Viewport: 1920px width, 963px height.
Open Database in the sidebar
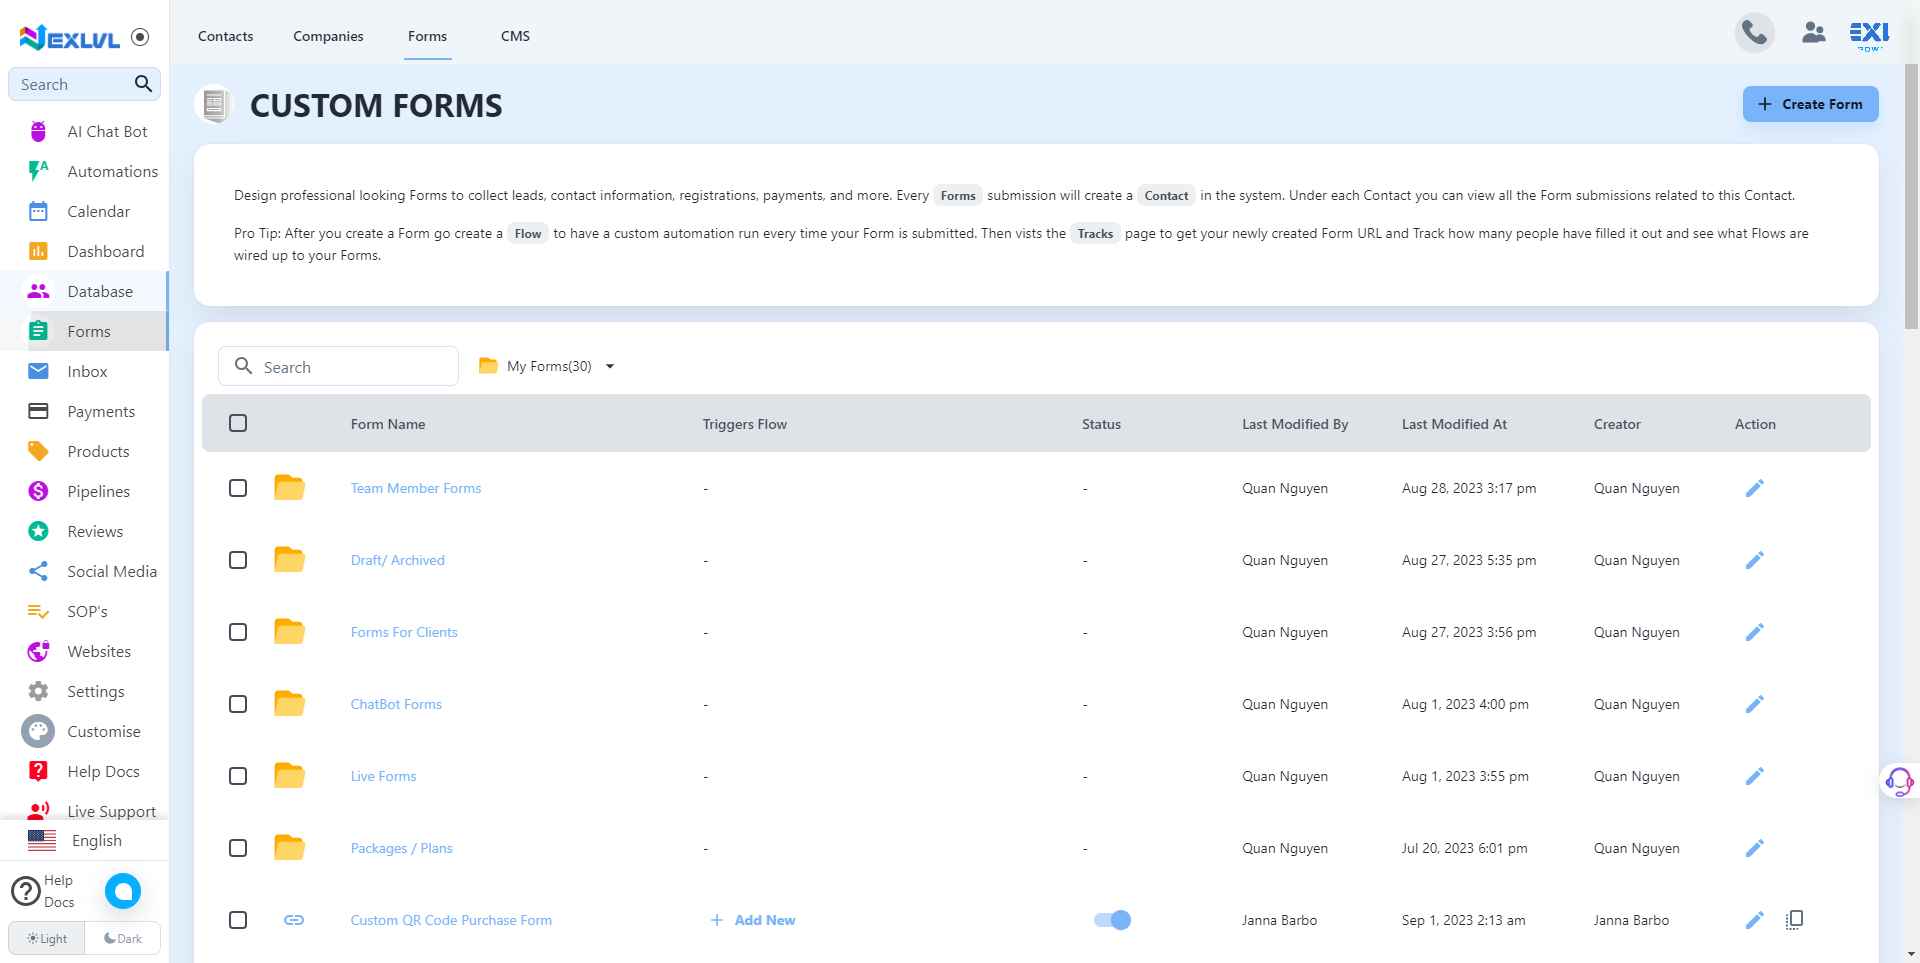[x=84, y=291]
